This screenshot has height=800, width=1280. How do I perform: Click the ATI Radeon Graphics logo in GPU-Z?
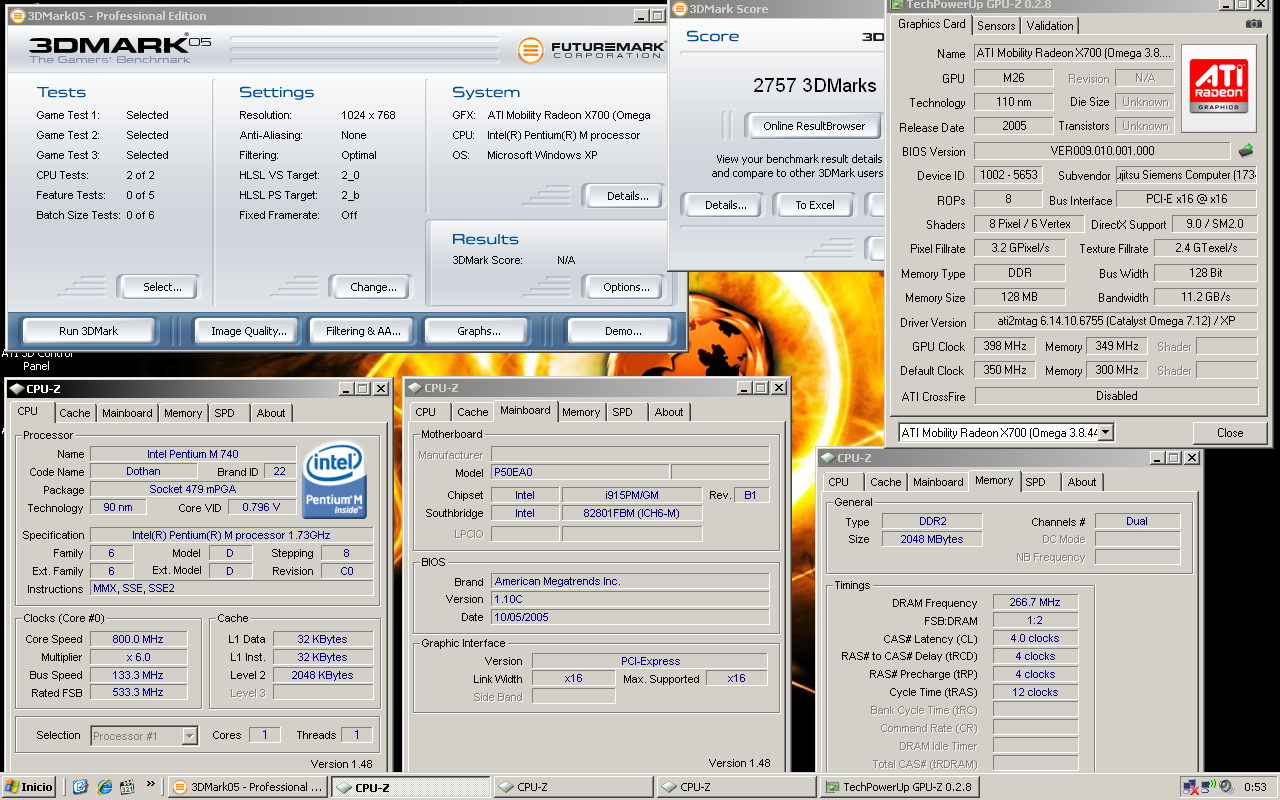pyautogui.click(x=1218, y=88)
